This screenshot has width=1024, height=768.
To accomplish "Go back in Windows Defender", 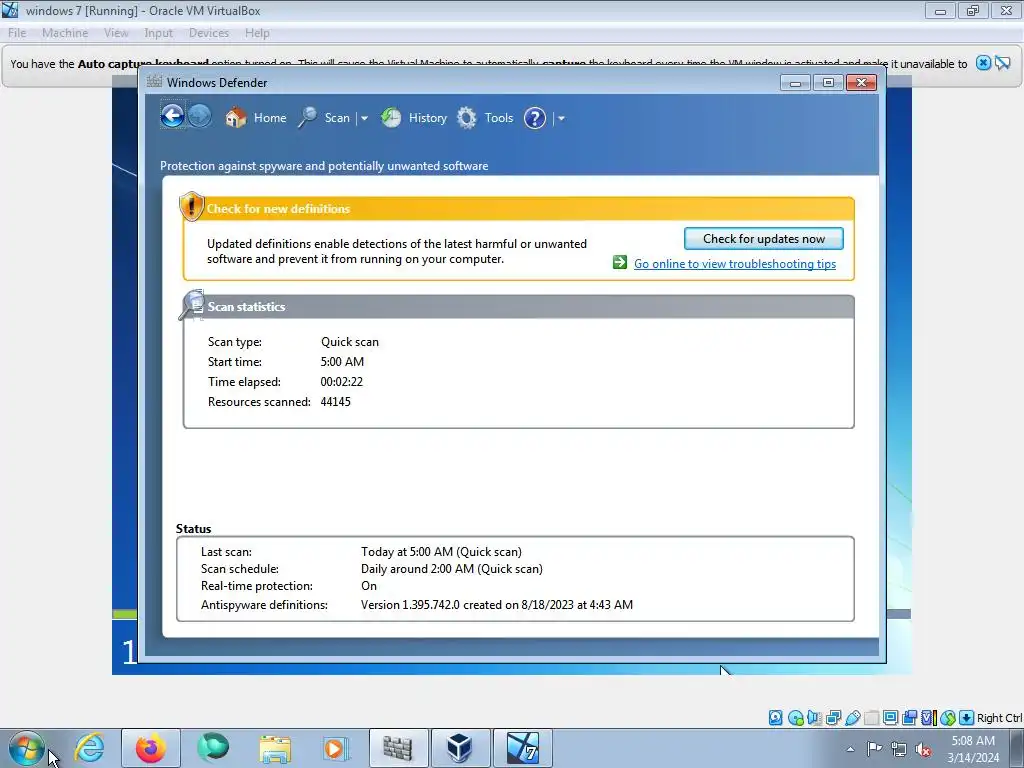I will pos(172,117).
